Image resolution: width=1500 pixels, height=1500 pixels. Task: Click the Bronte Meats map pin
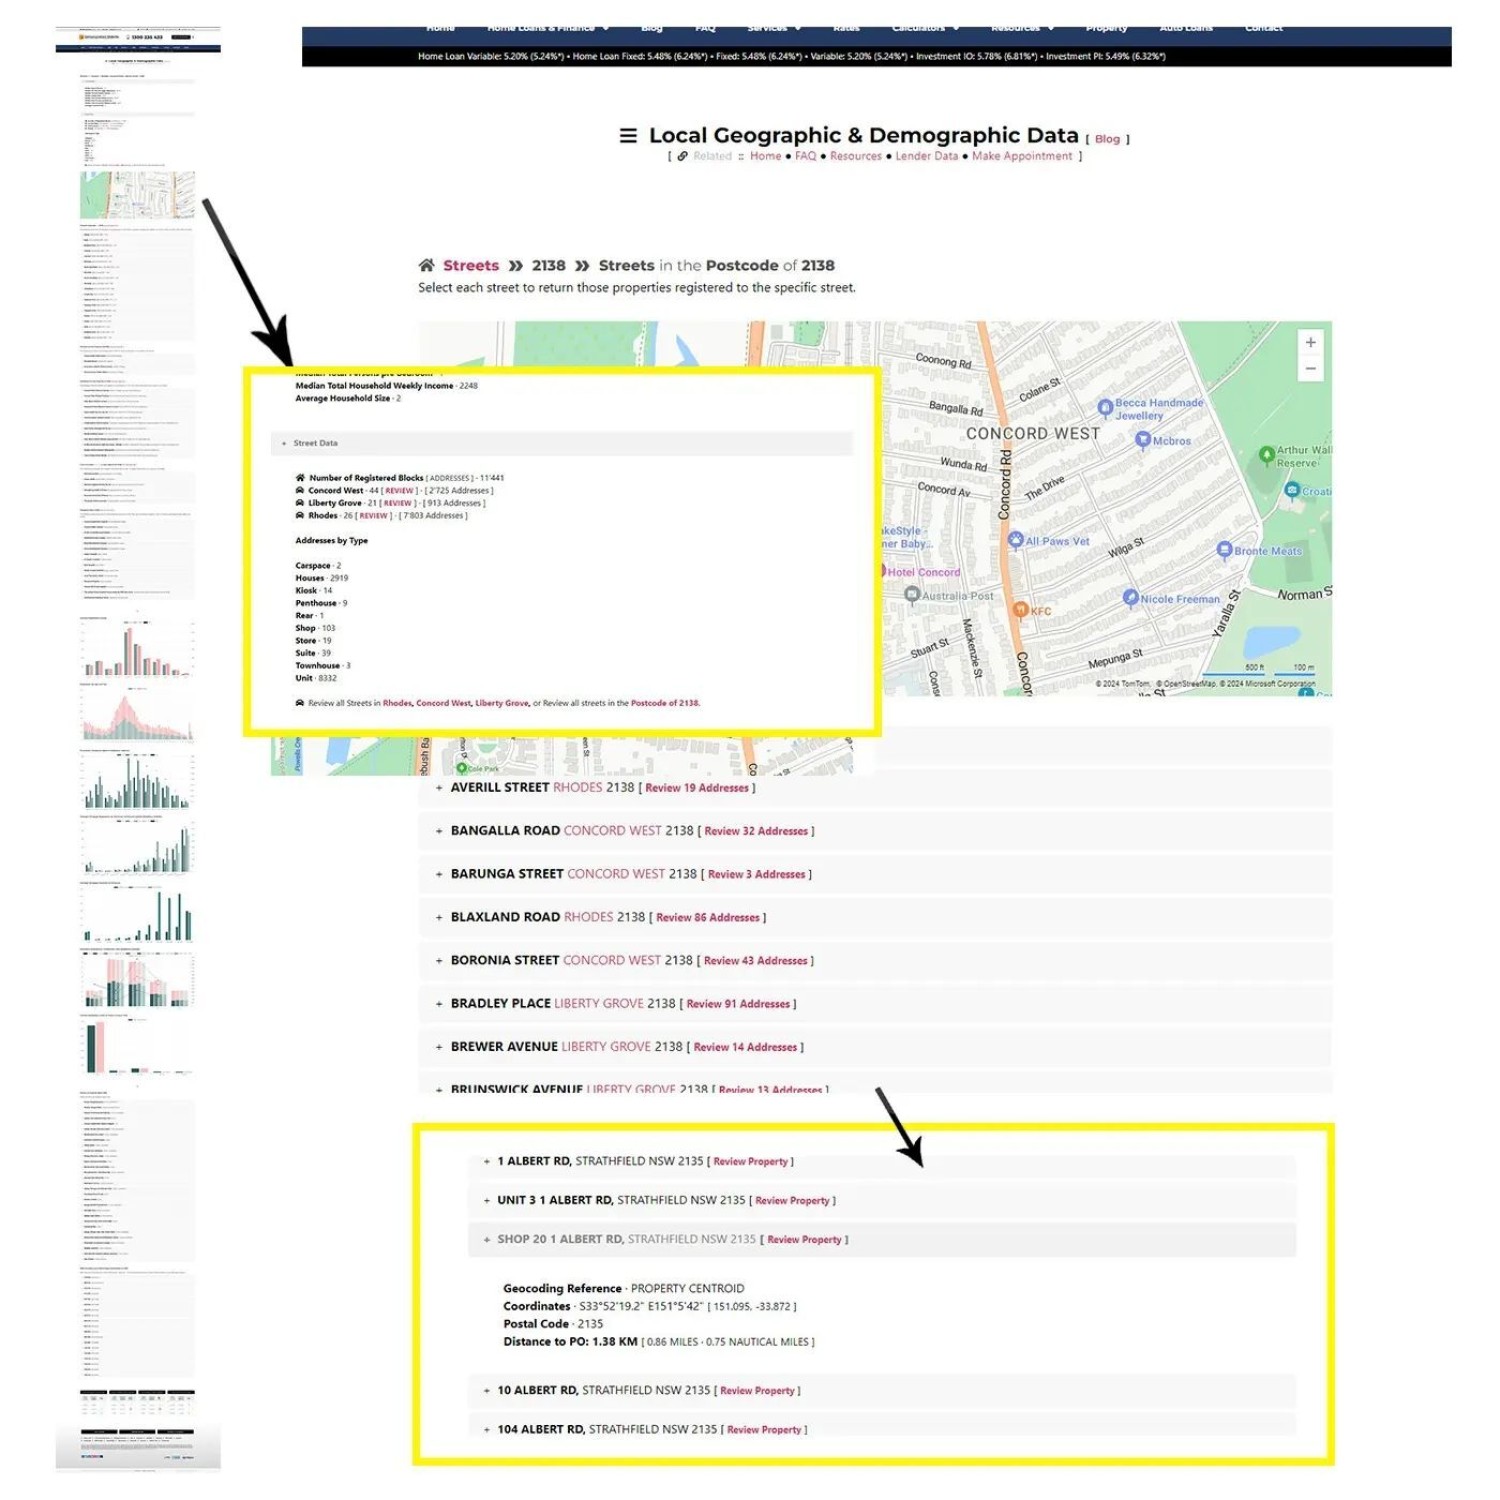1224,550
